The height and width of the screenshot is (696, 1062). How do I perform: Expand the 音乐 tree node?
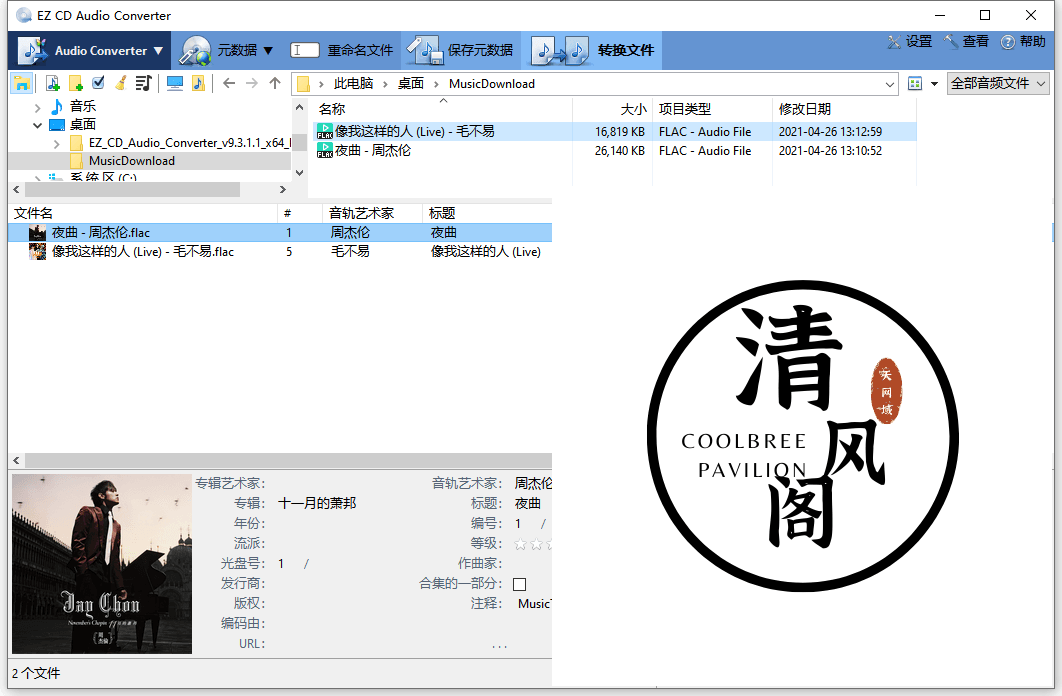point(38,107)
